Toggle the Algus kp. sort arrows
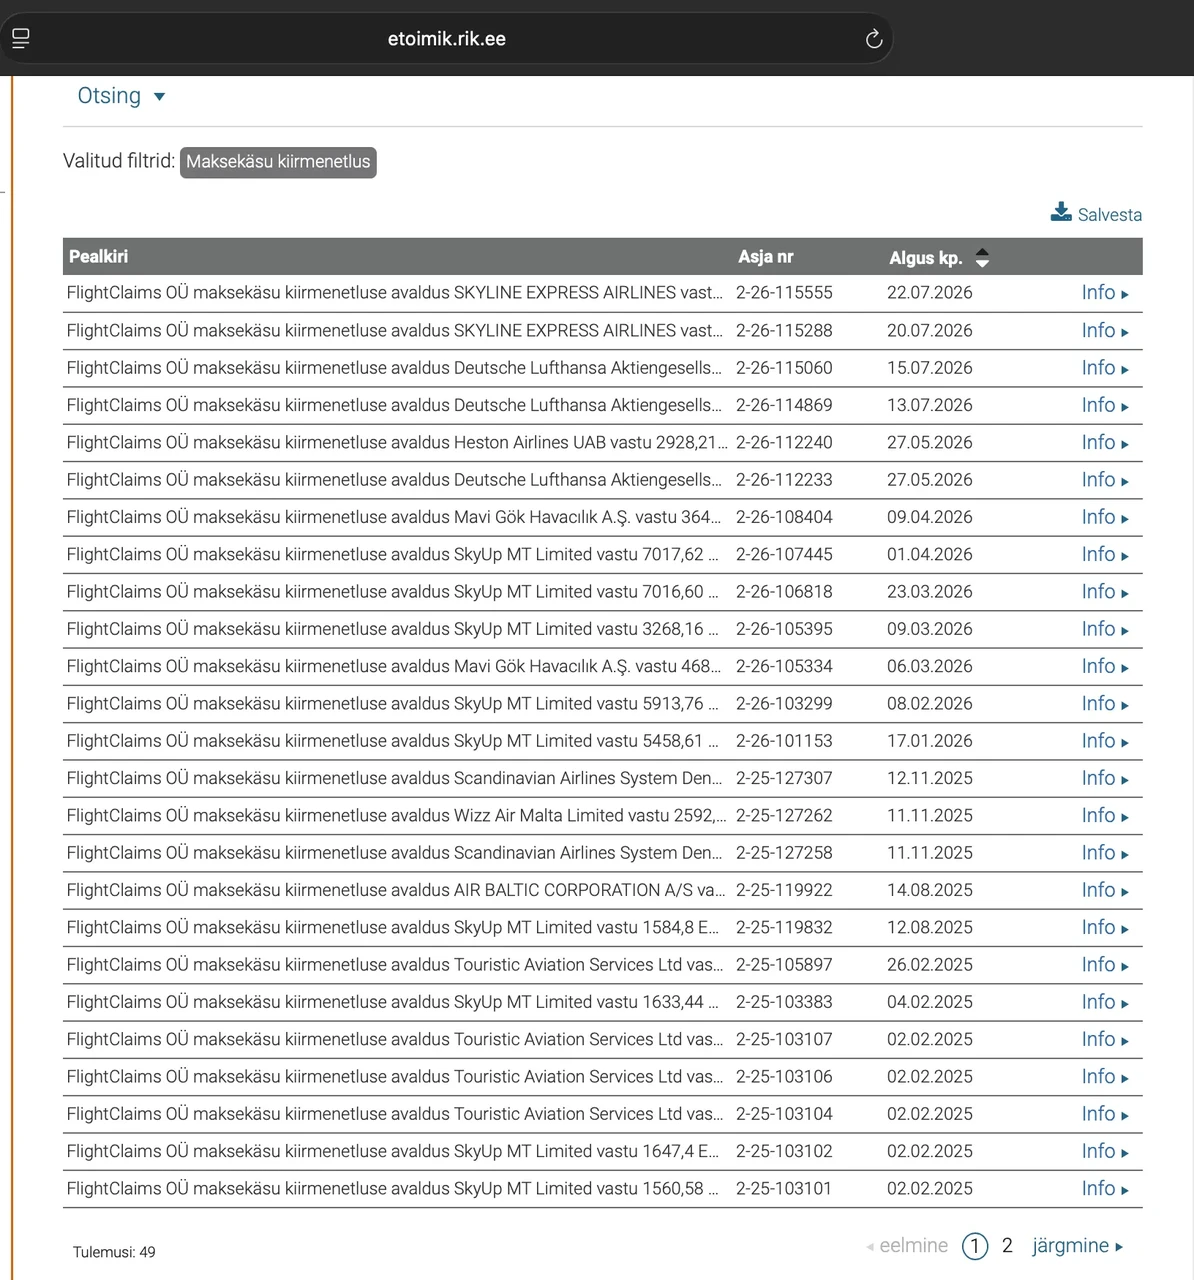The width and height of the screenshot is (1194, 1280). (x=982, y=258)
